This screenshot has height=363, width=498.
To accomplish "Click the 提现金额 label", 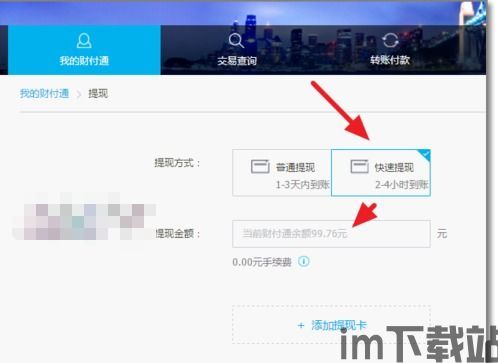I will [177, 234].
